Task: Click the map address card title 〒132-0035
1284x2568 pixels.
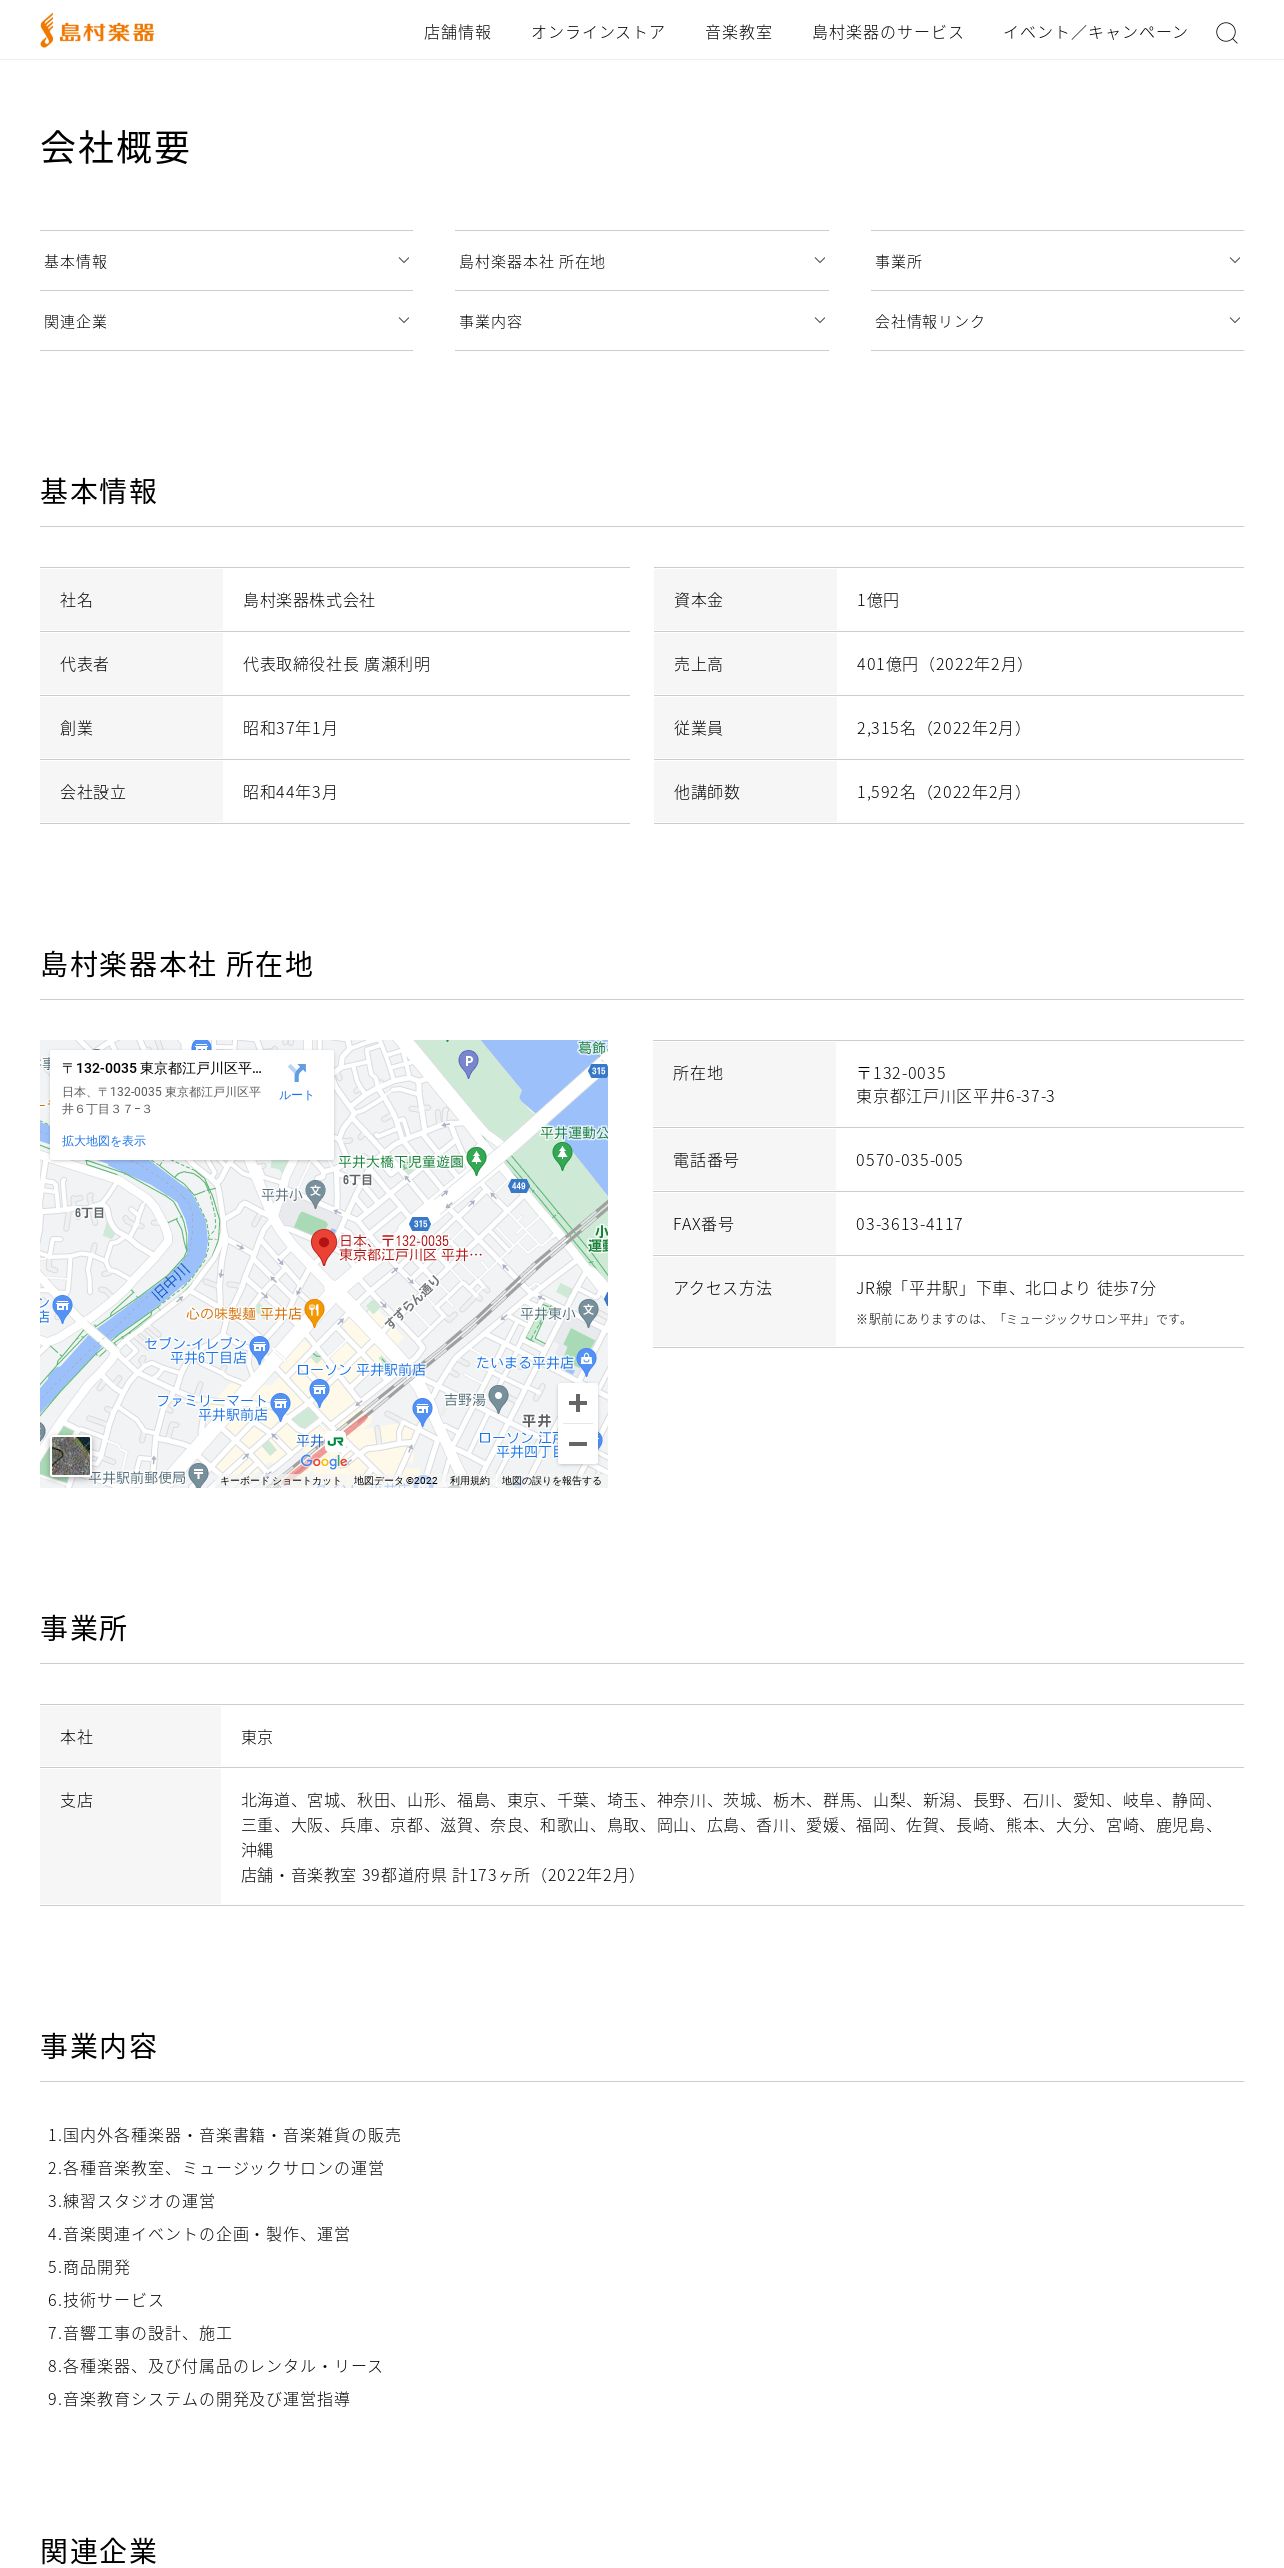Action: click(x=162, y=1068)
